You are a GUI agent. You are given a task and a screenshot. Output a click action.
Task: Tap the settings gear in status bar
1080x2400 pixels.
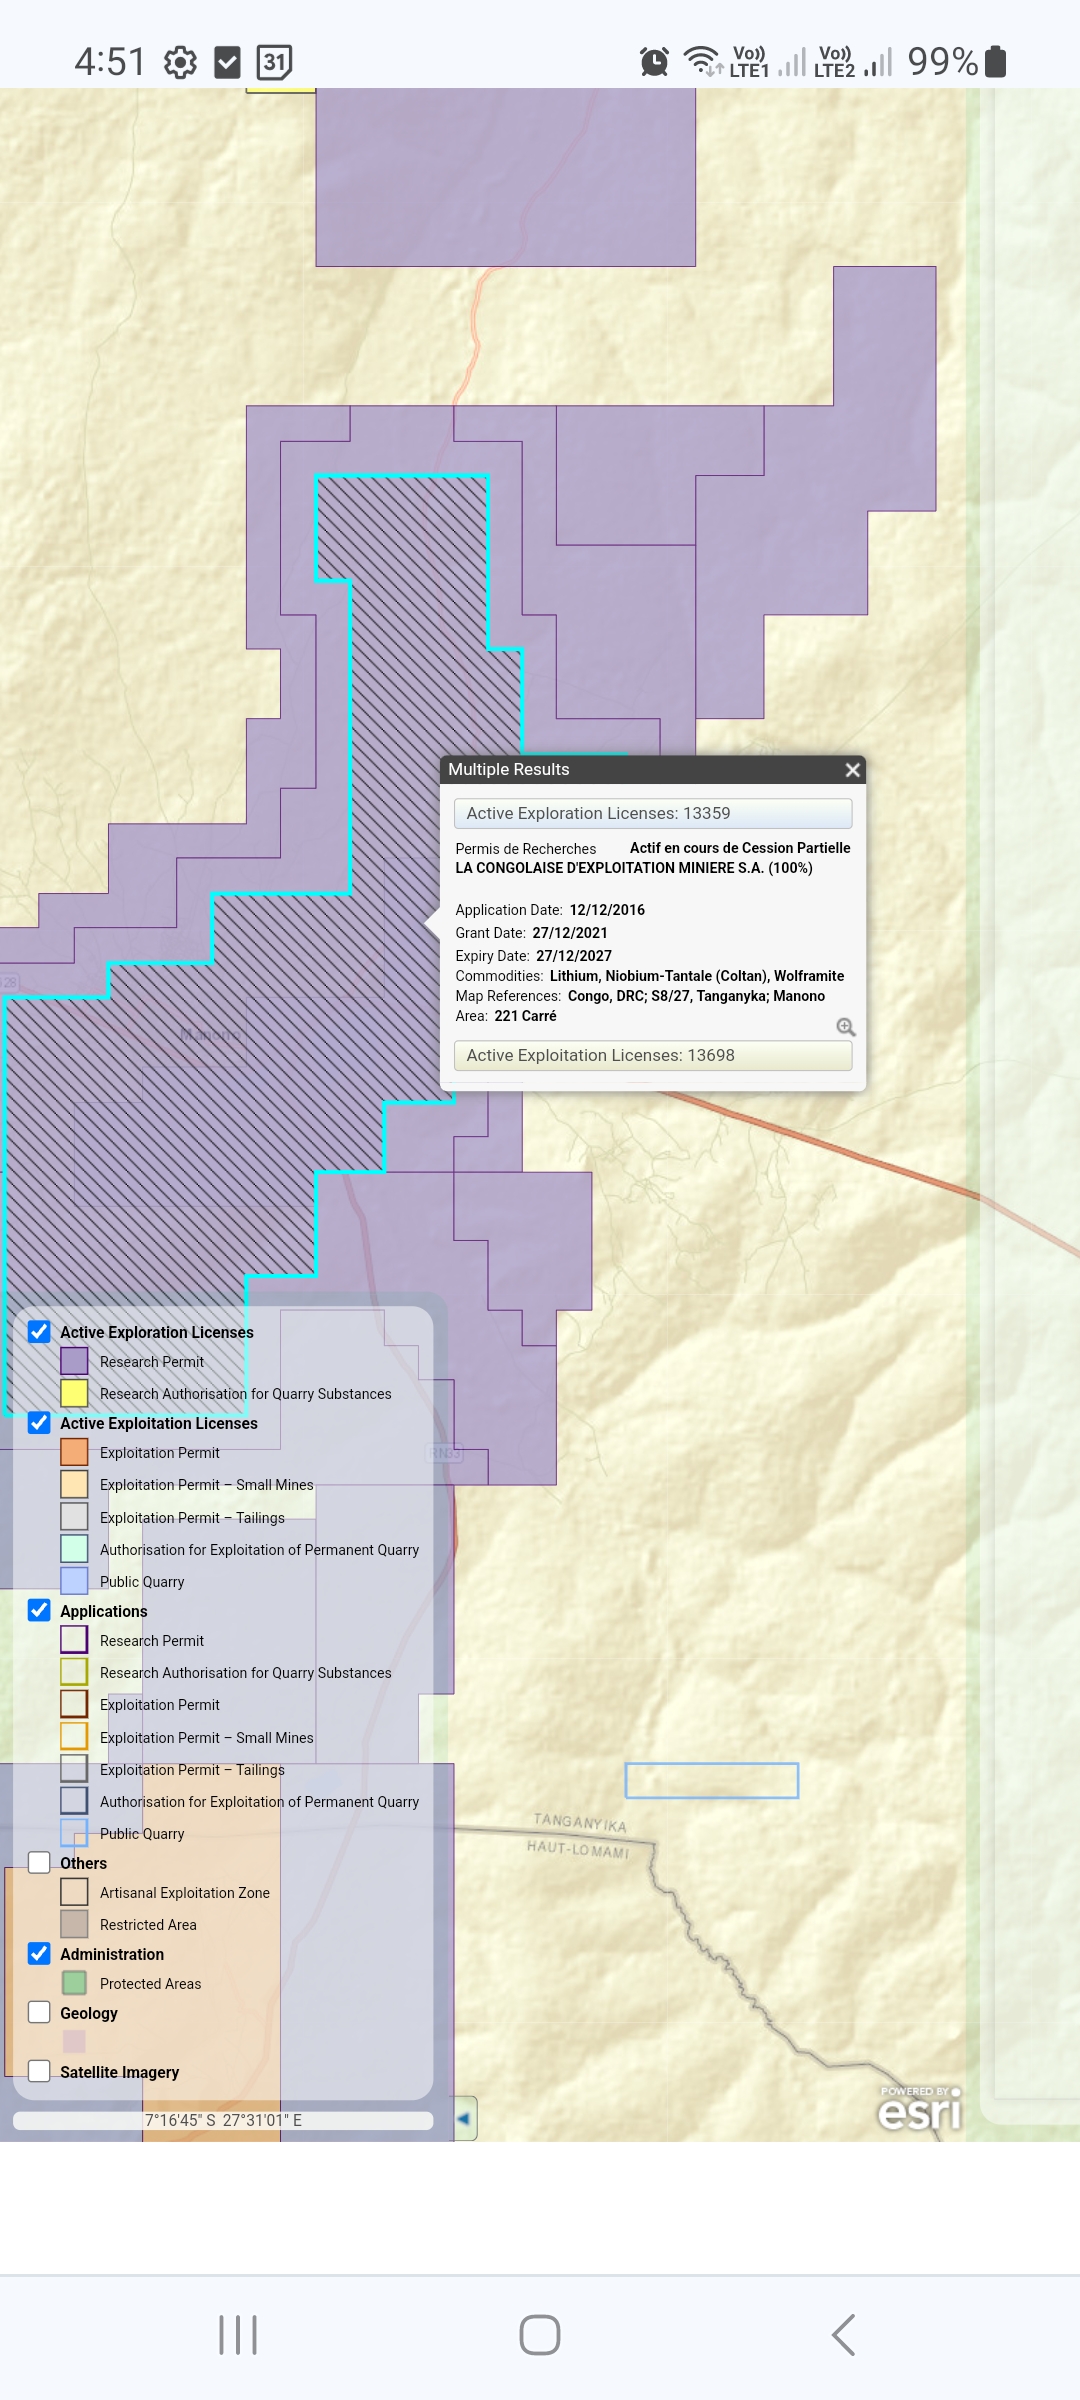[x=180, y=63]
